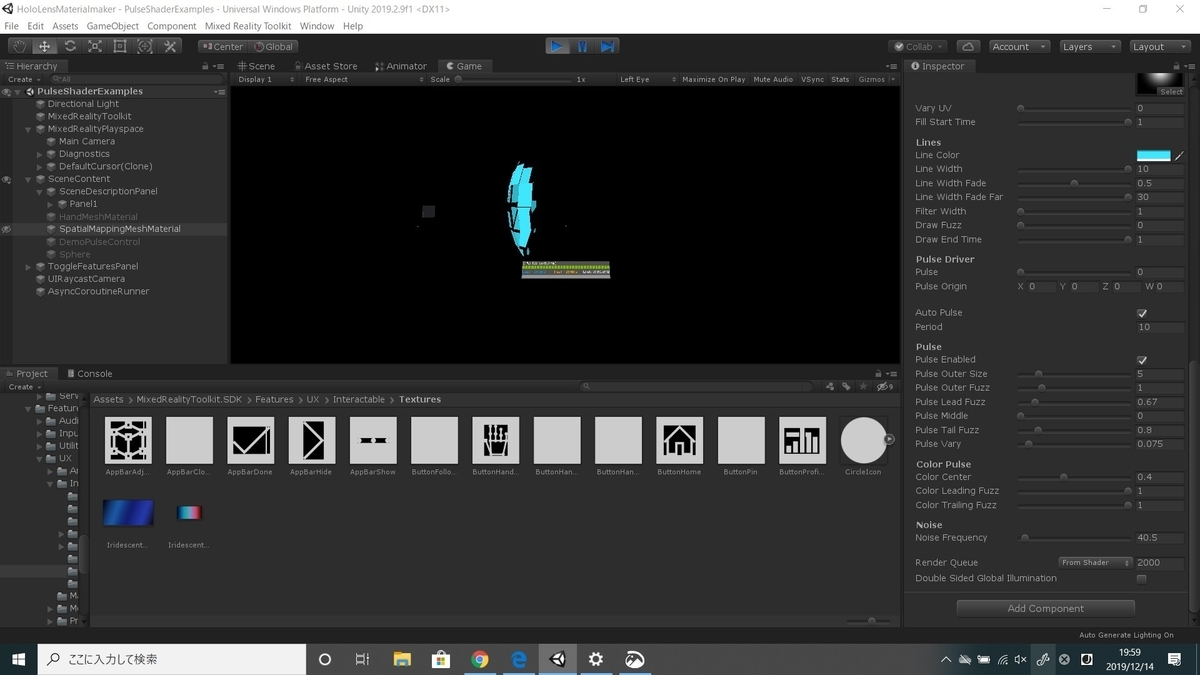Switch to the Console tab
This screenshot has width=1200, height=675.
(x=89, y=374)
